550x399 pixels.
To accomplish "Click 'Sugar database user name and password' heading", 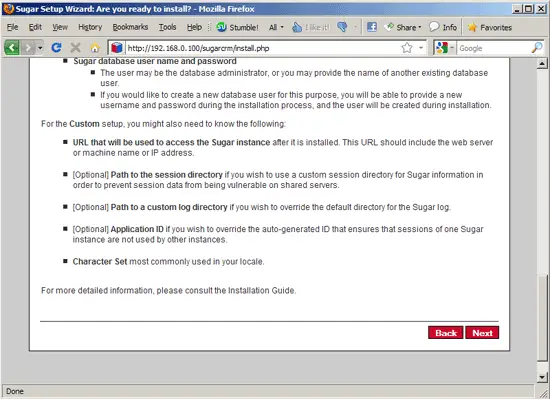I will tap(155, 61).
